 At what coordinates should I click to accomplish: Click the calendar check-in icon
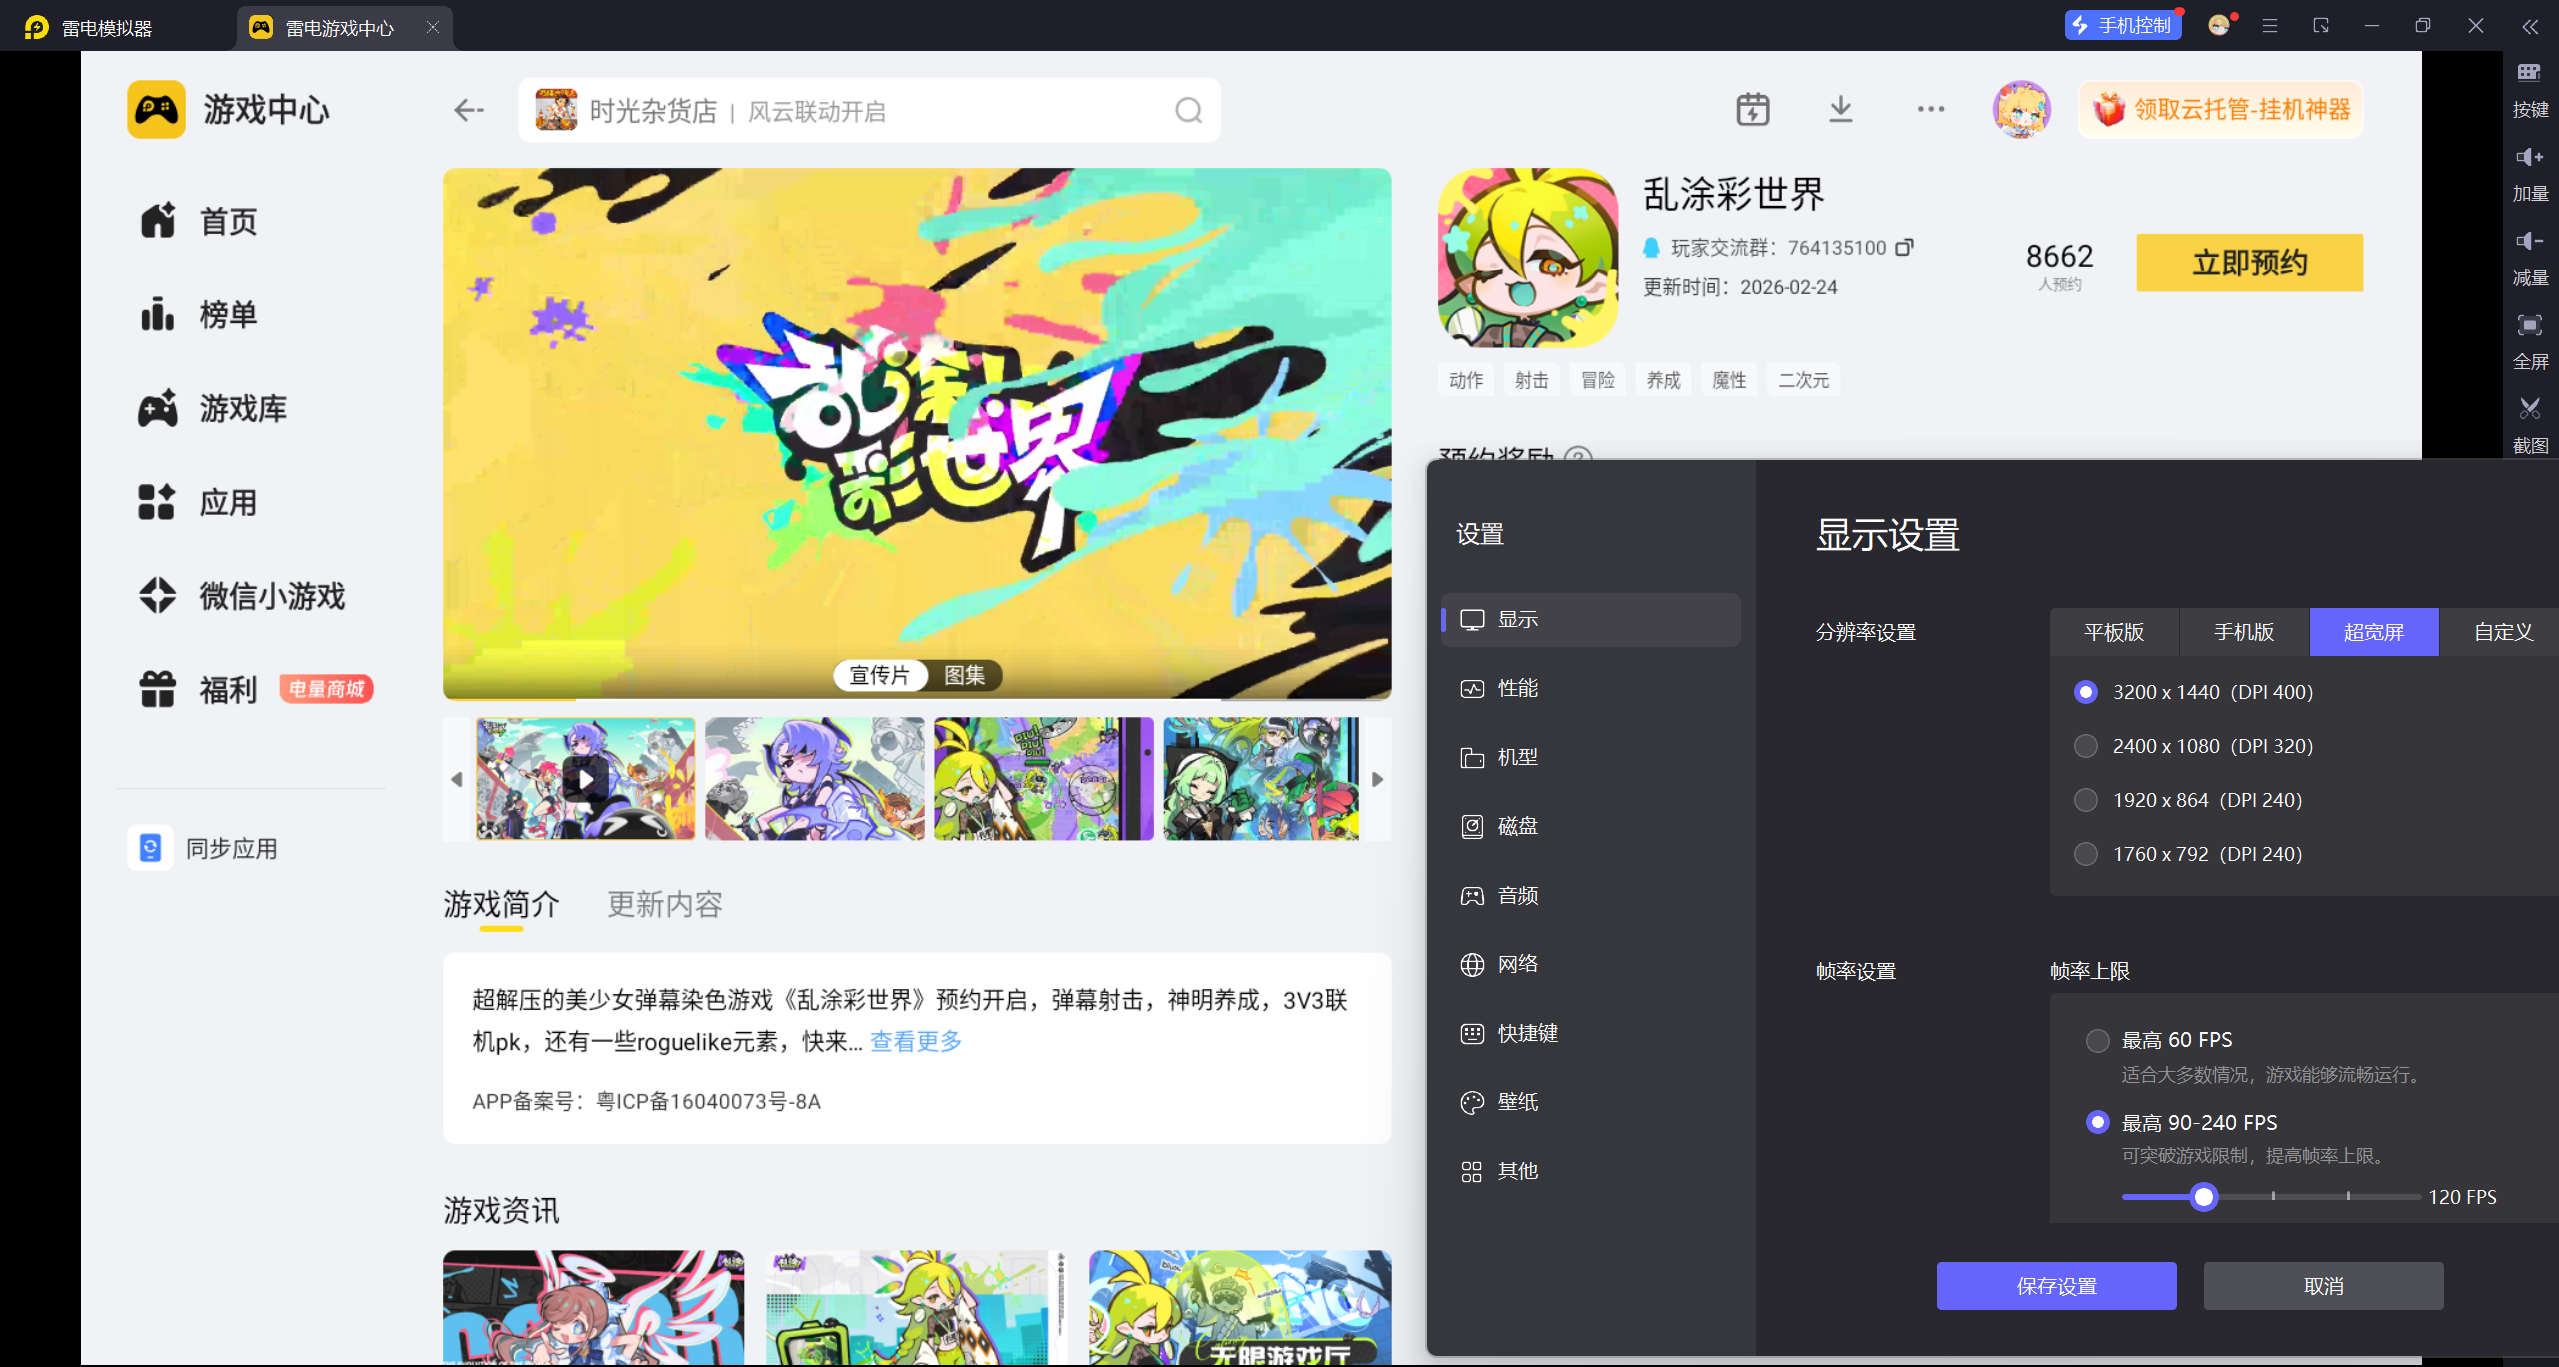point(1752,110)
